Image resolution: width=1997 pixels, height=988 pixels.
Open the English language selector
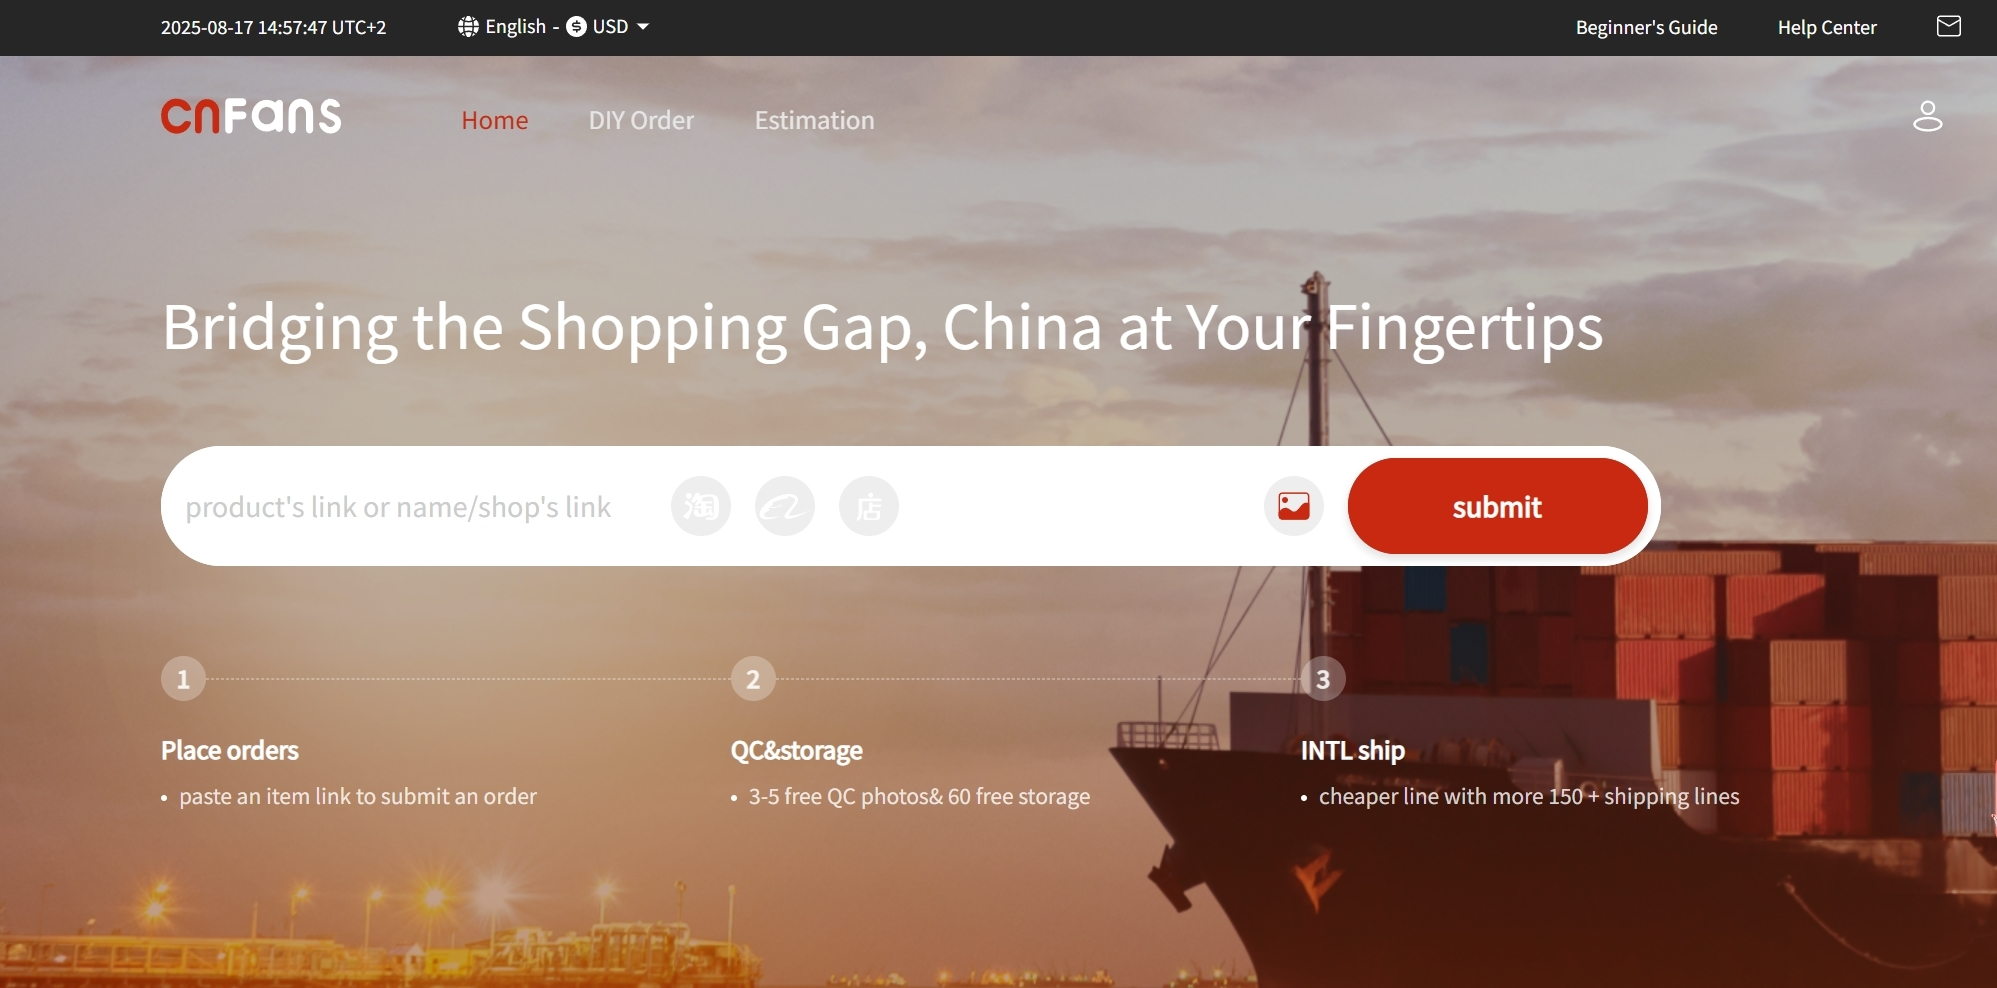(x=515, y=27)
